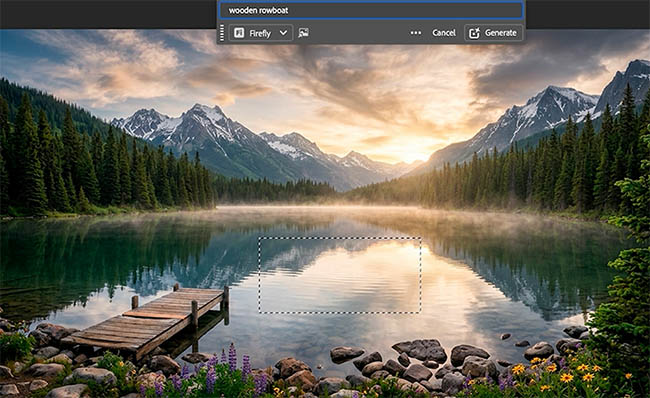Image resolution: width=650 pixels, height=398 pixels.
Task: Click the reference image icon
Action: click(x=303, y=33)
